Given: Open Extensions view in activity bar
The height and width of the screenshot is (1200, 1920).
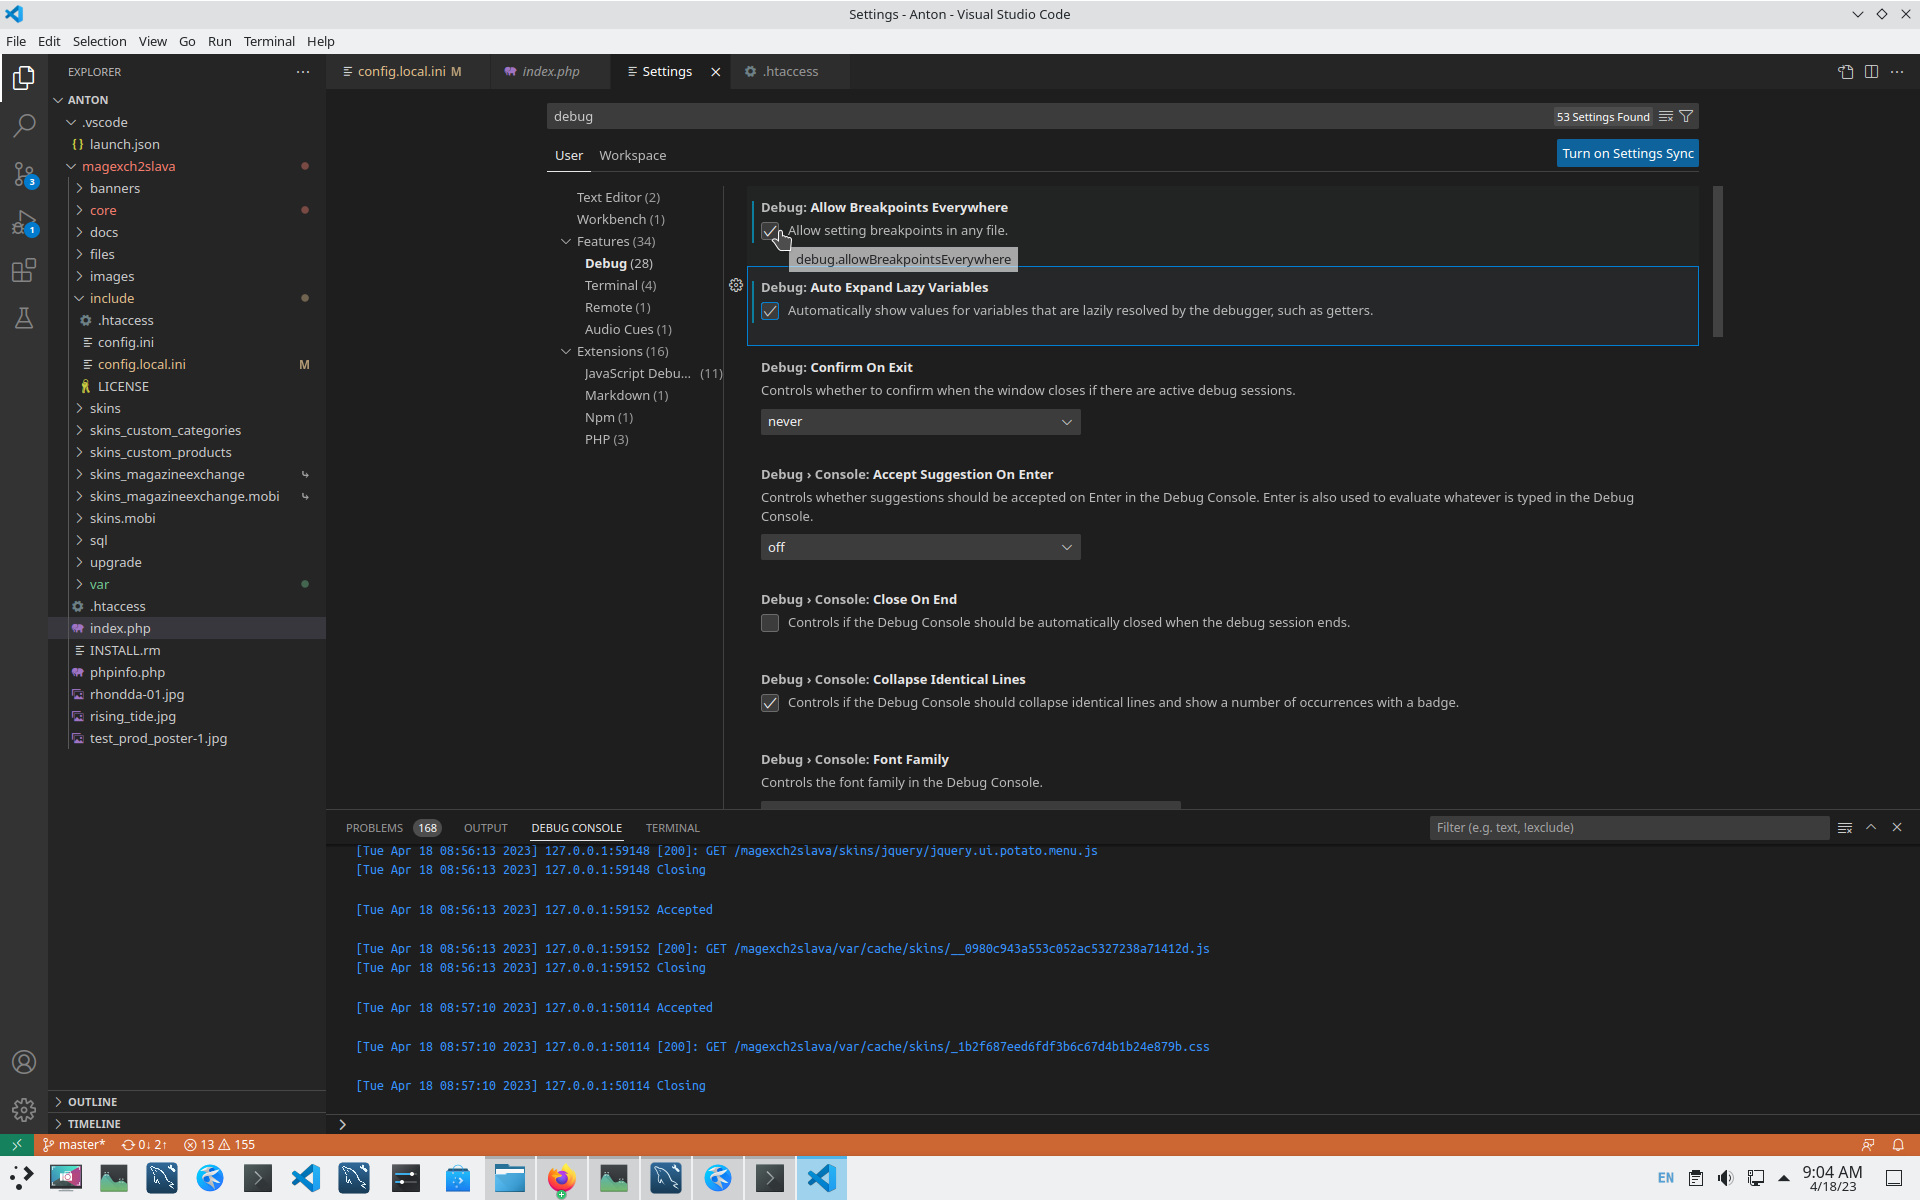Looking at the screenshot, I should [x=24, y=271].
